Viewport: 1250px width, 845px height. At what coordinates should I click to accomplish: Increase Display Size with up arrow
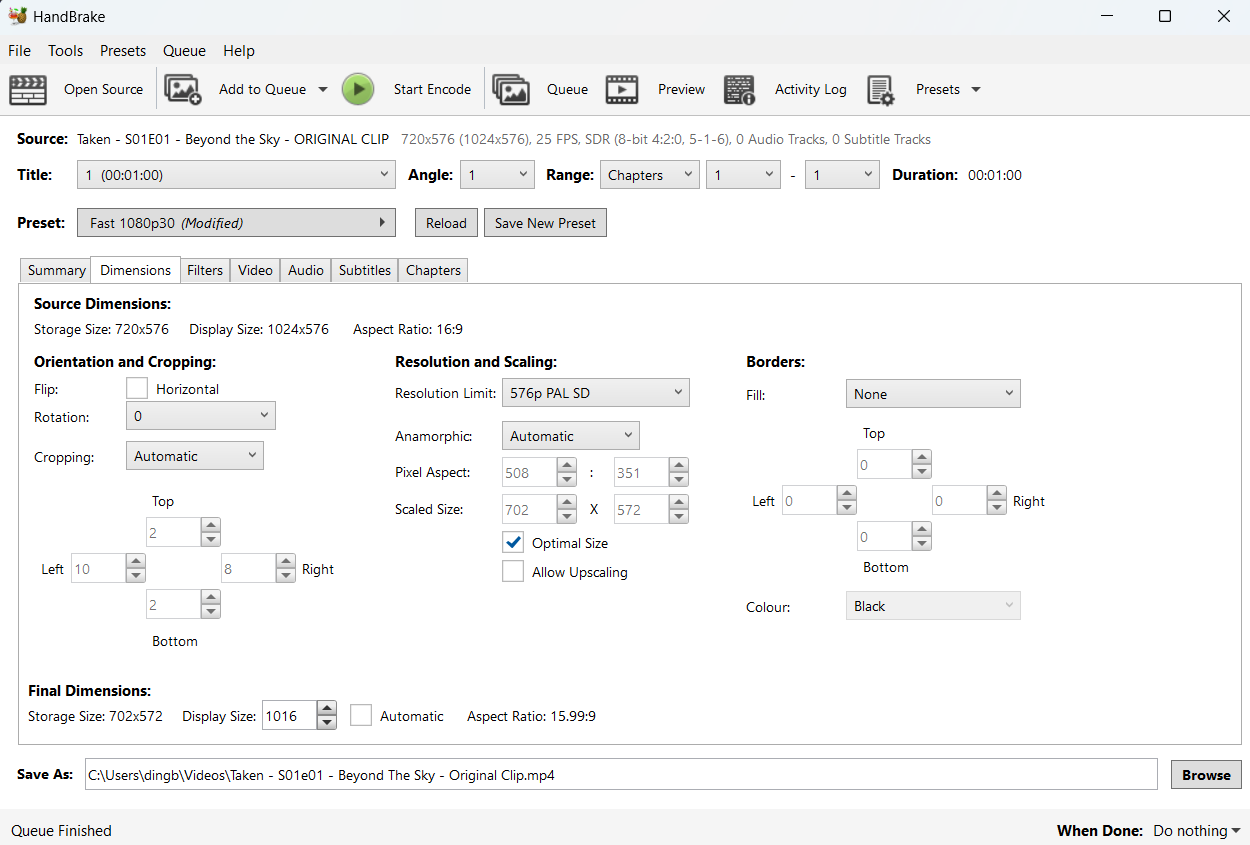(327, 708)
